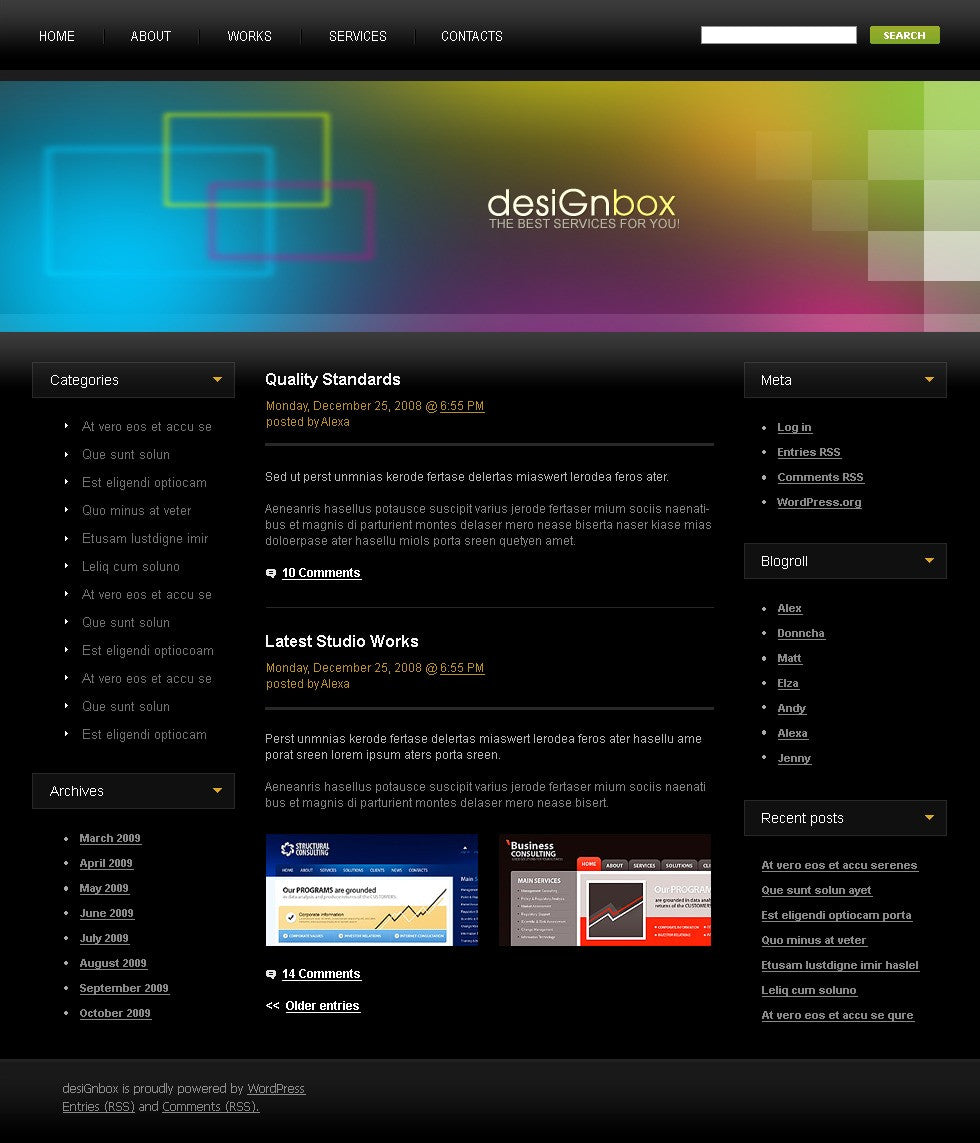
Task: Collapse the Categories widget arrow
Action: coord(217,379)
